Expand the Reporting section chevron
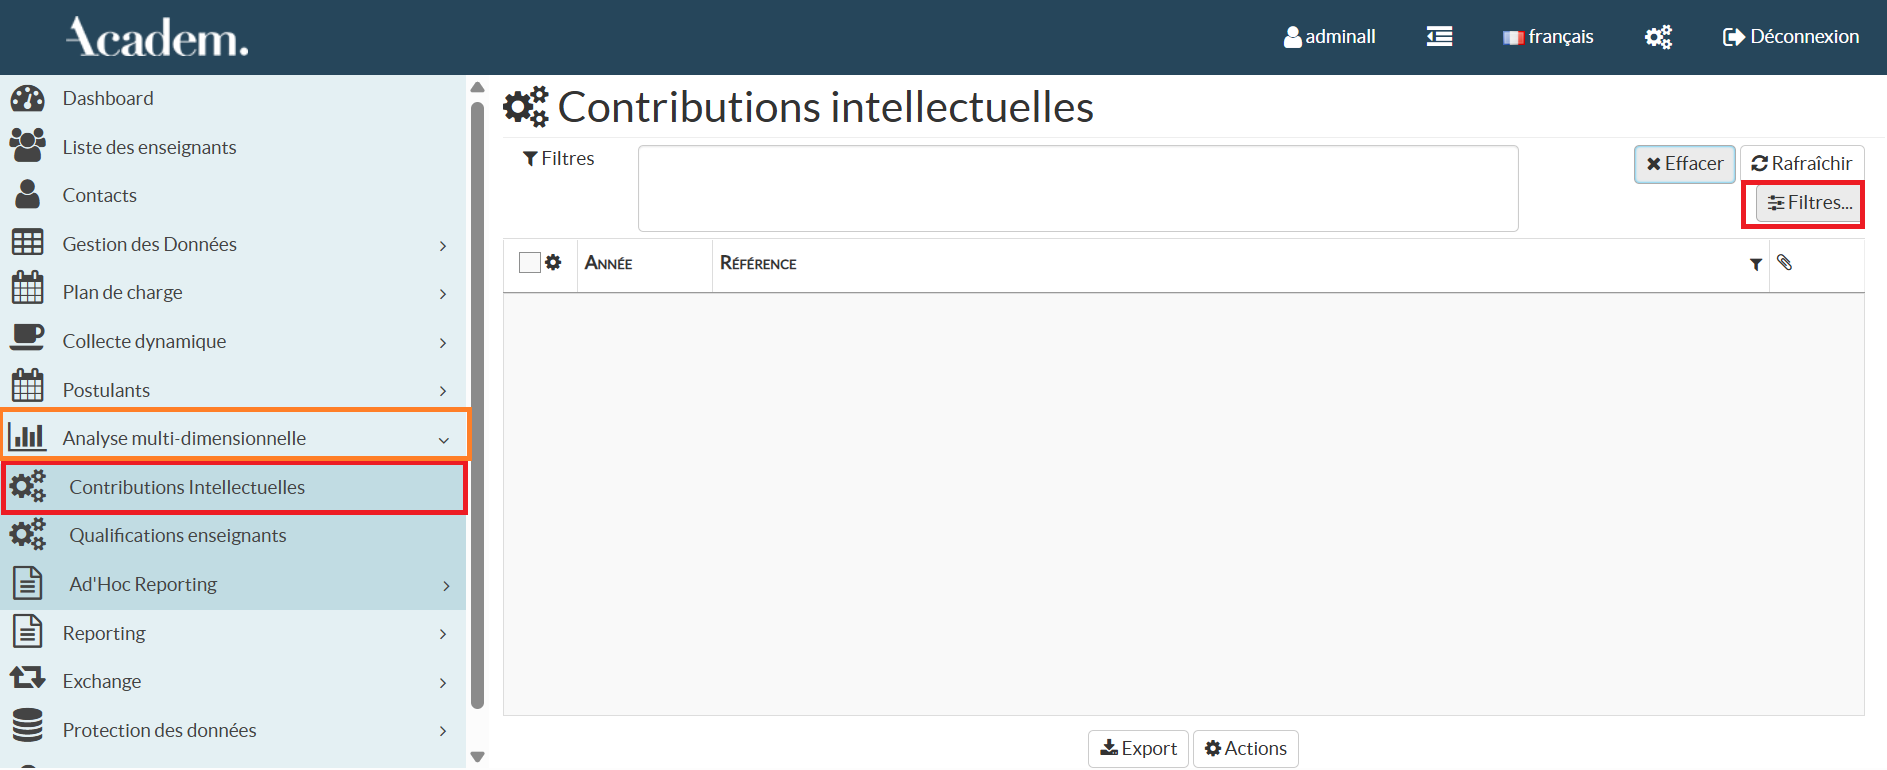 (x=442, y=634)
